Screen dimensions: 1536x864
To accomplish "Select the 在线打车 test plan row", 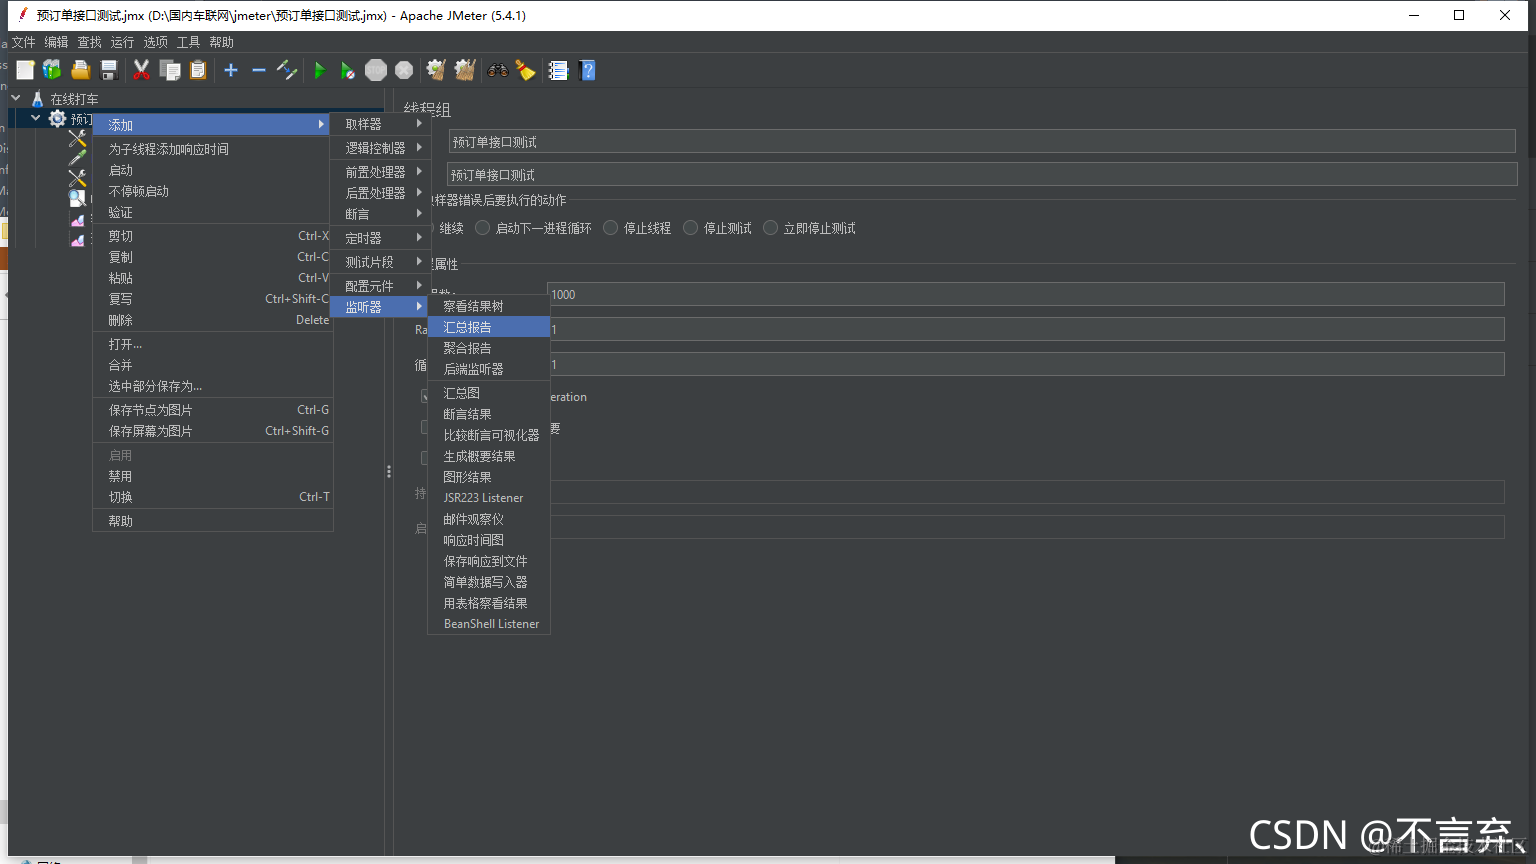I will (74, 99).
